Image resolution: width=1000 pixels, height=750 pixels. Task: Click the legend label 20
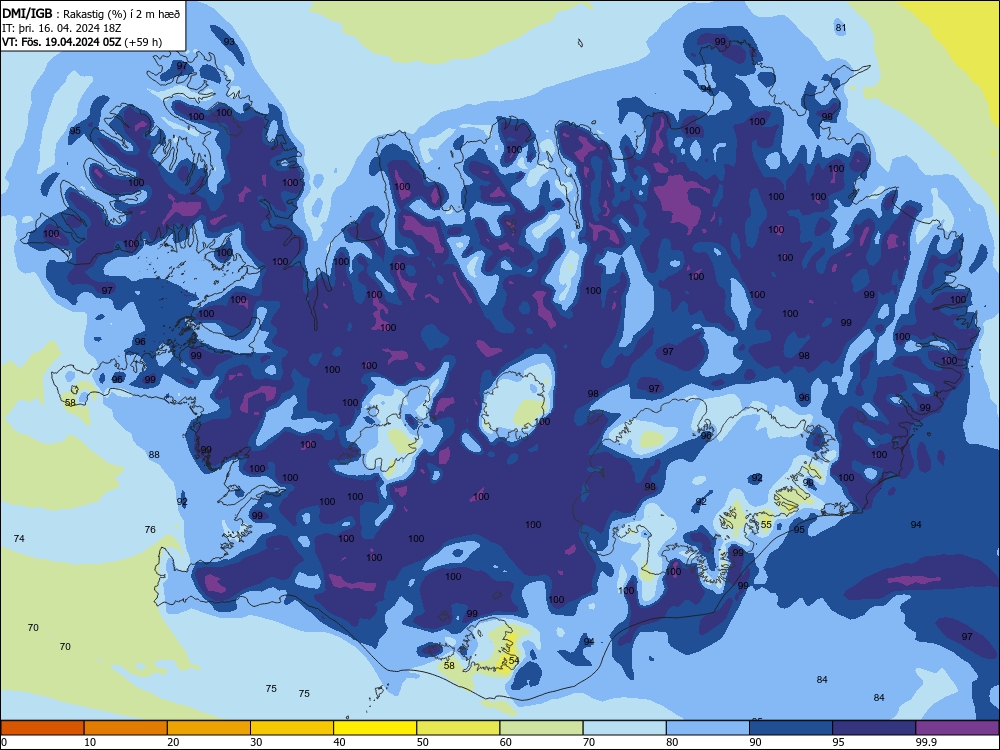[173, 742]
